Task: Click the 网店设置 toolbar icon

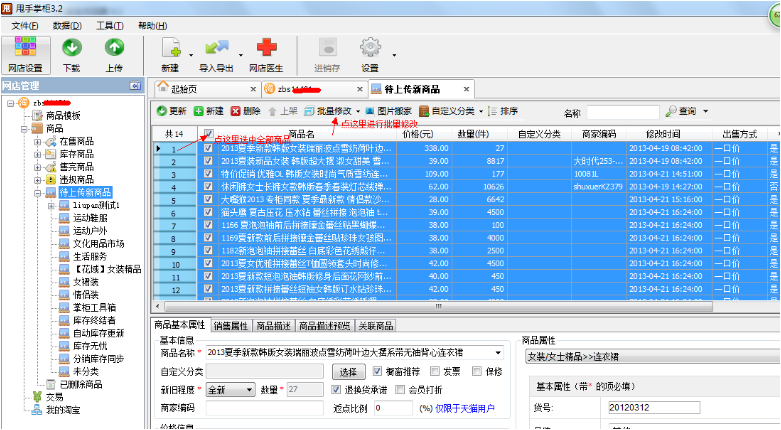Action: click(26, 53)
